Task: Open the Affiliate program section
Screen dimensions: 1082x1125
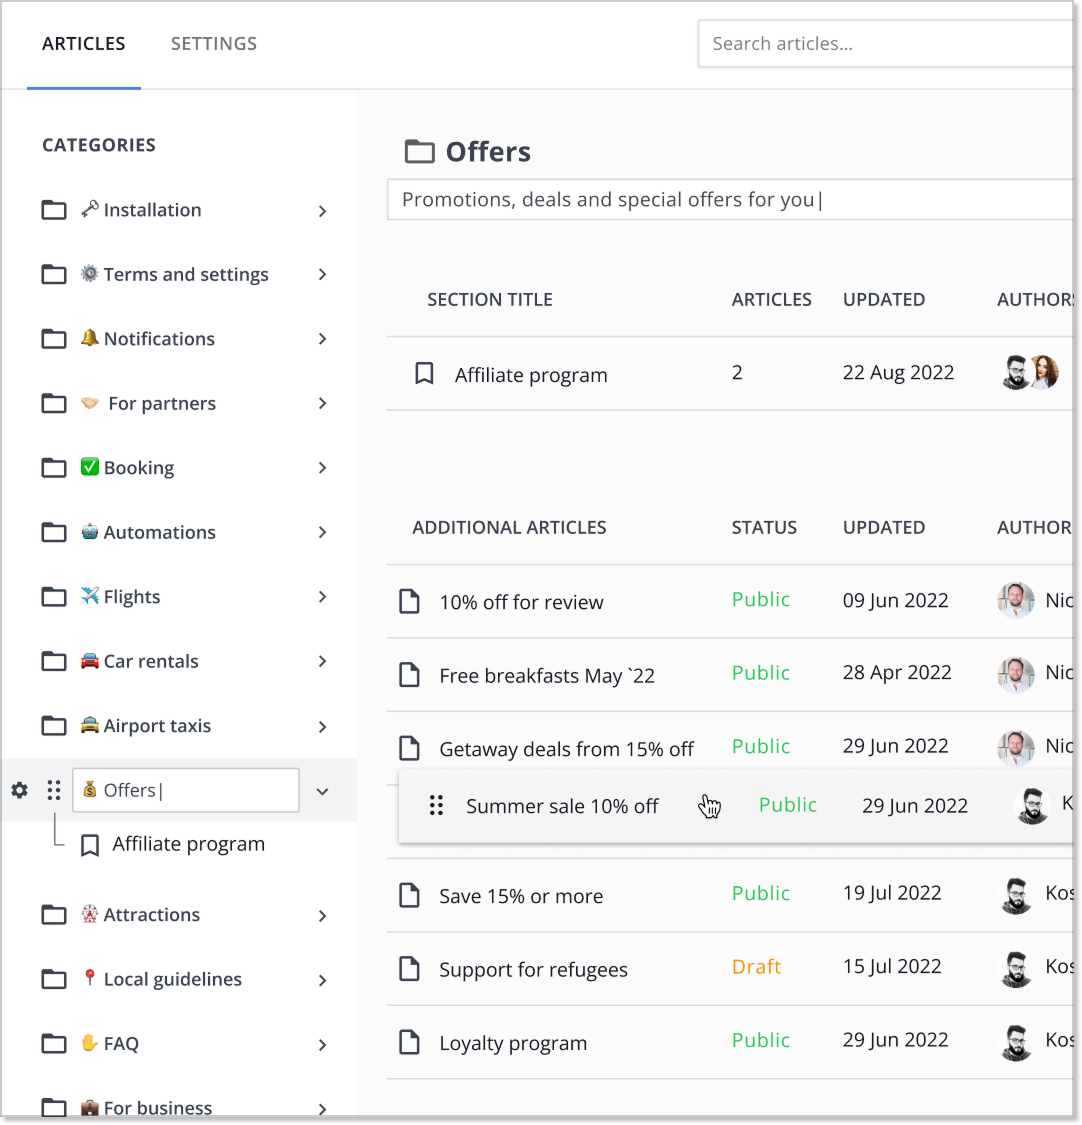Action: [531, 374]
